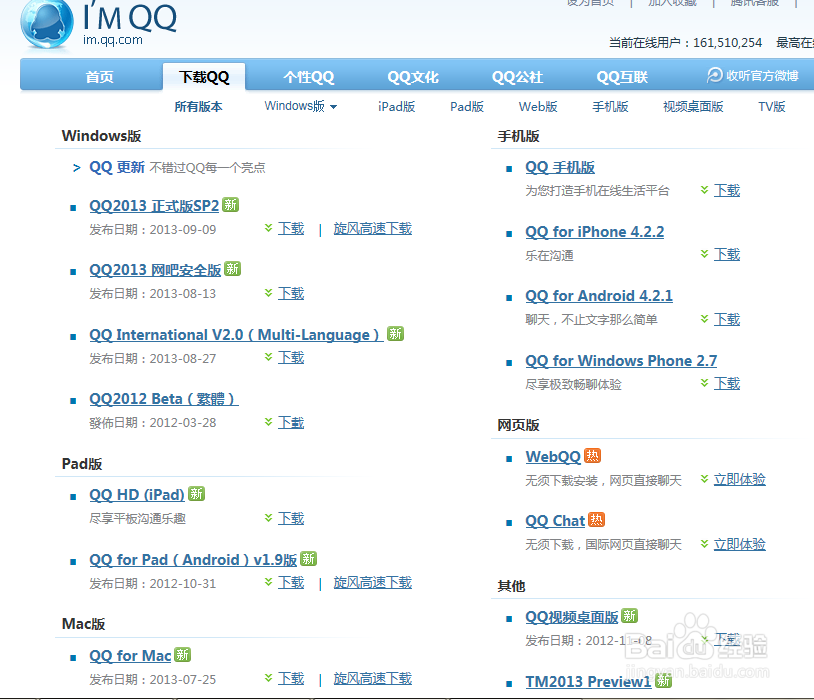The height and width of the screenshot is (700, 814).
Task: Click the green download arrow for QQ for Mac
Action: [x=268, y=678]
